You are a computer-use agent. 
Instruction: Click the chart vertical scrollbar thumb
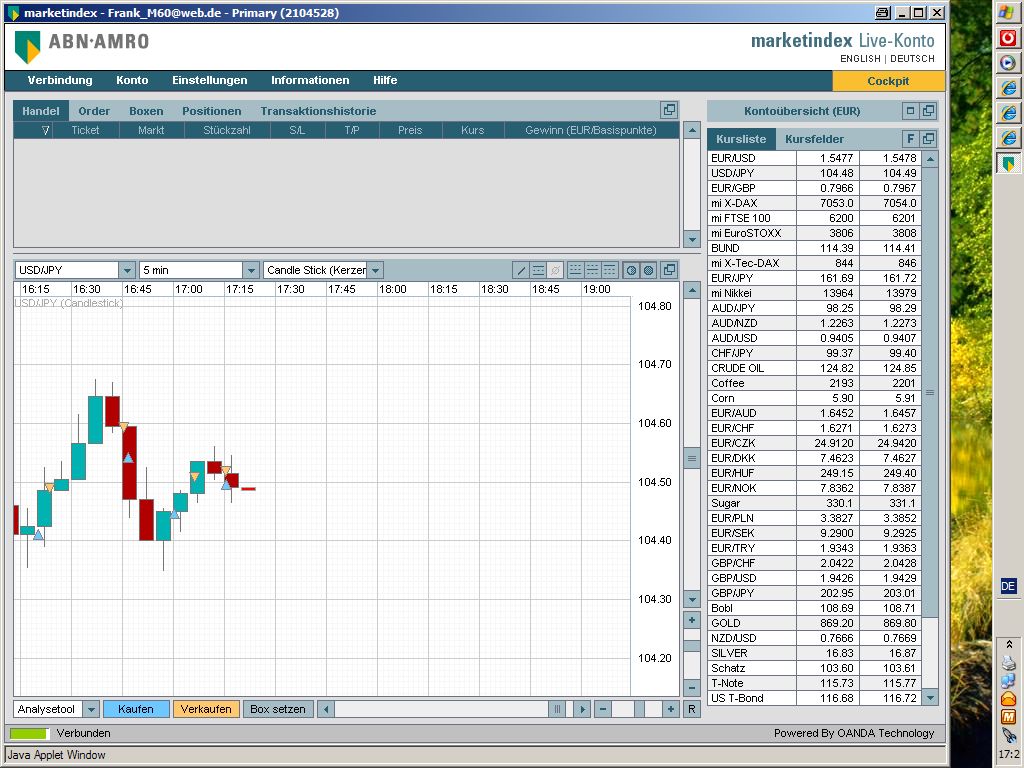692,458
